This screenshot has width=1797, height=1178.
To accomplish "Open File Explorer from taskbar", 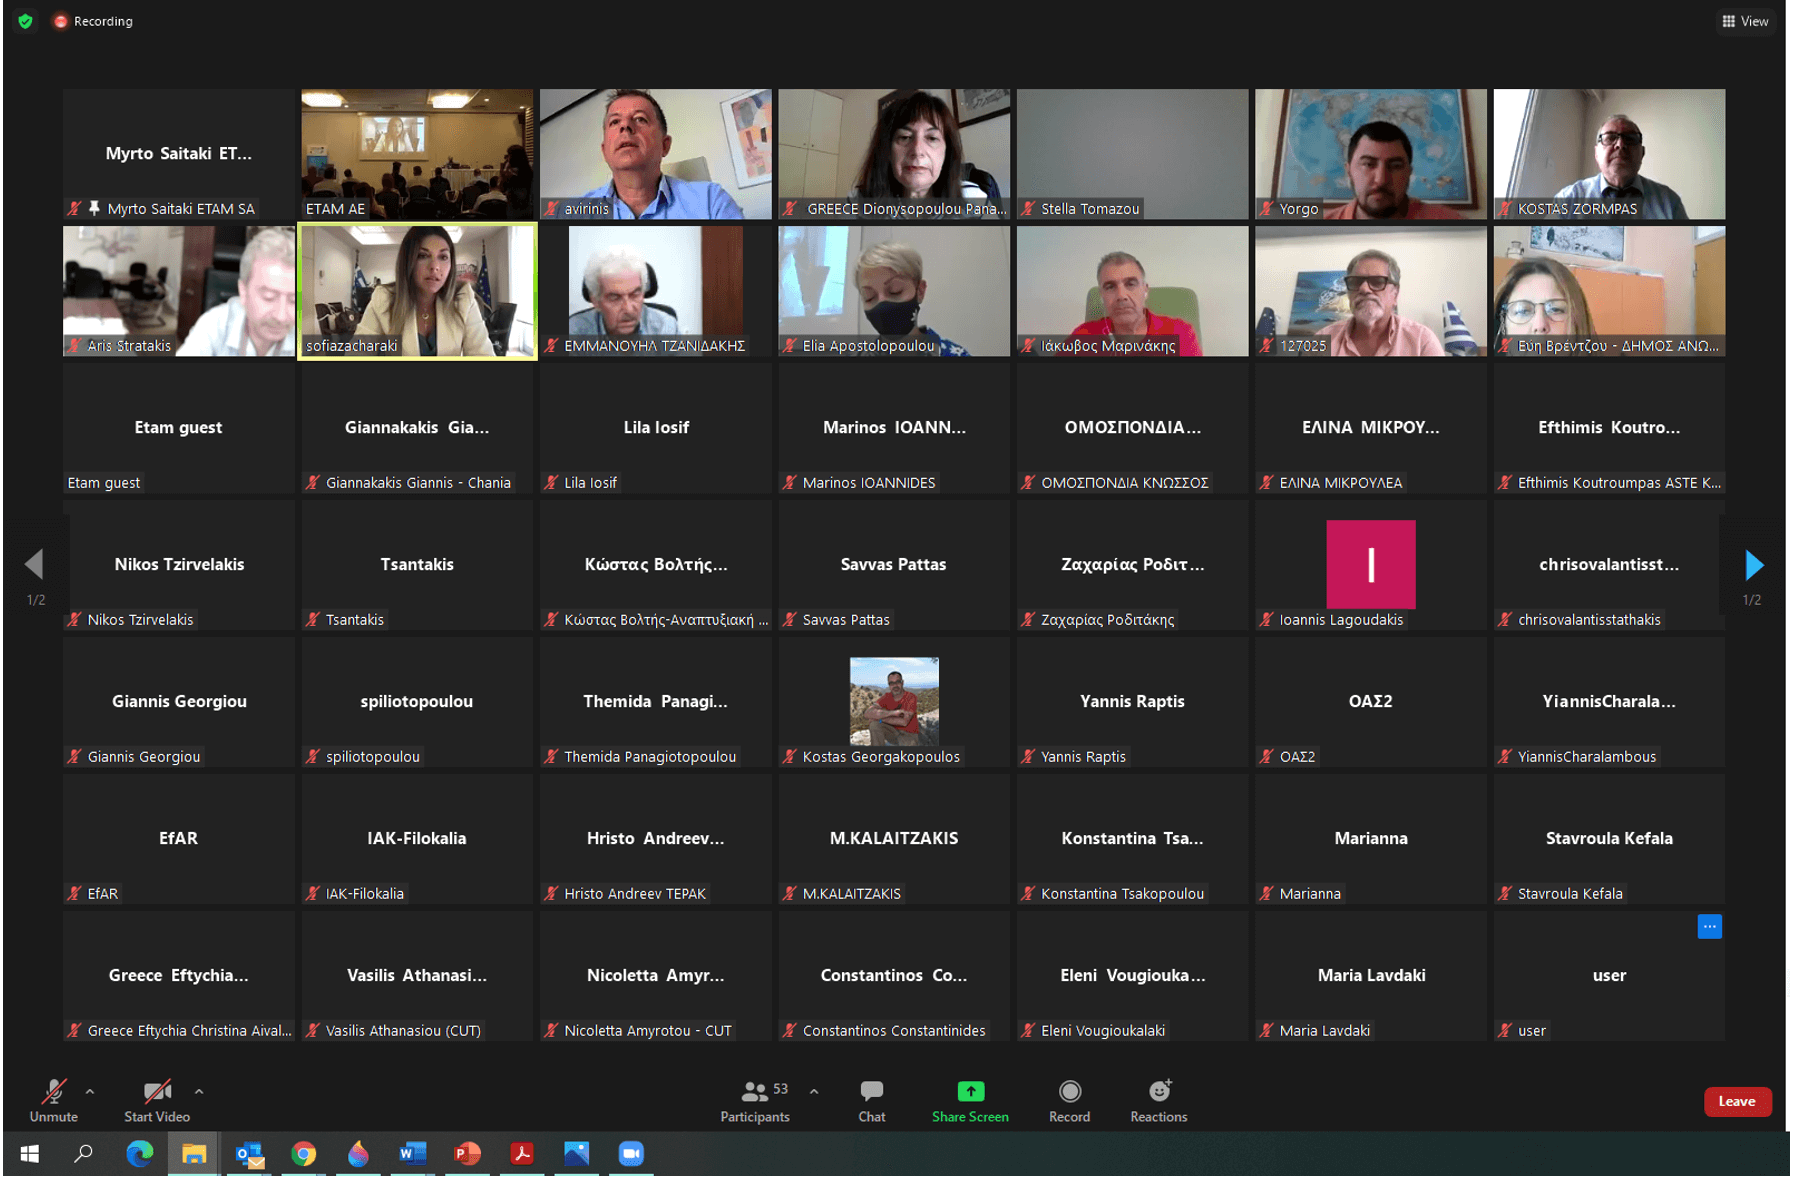I will pyautogui.click(x=194, y=1154).
